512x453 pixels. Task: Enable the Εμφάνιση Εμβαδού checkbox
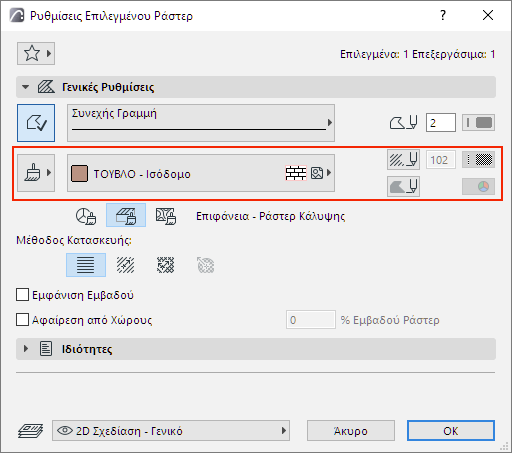pos(22,295)
